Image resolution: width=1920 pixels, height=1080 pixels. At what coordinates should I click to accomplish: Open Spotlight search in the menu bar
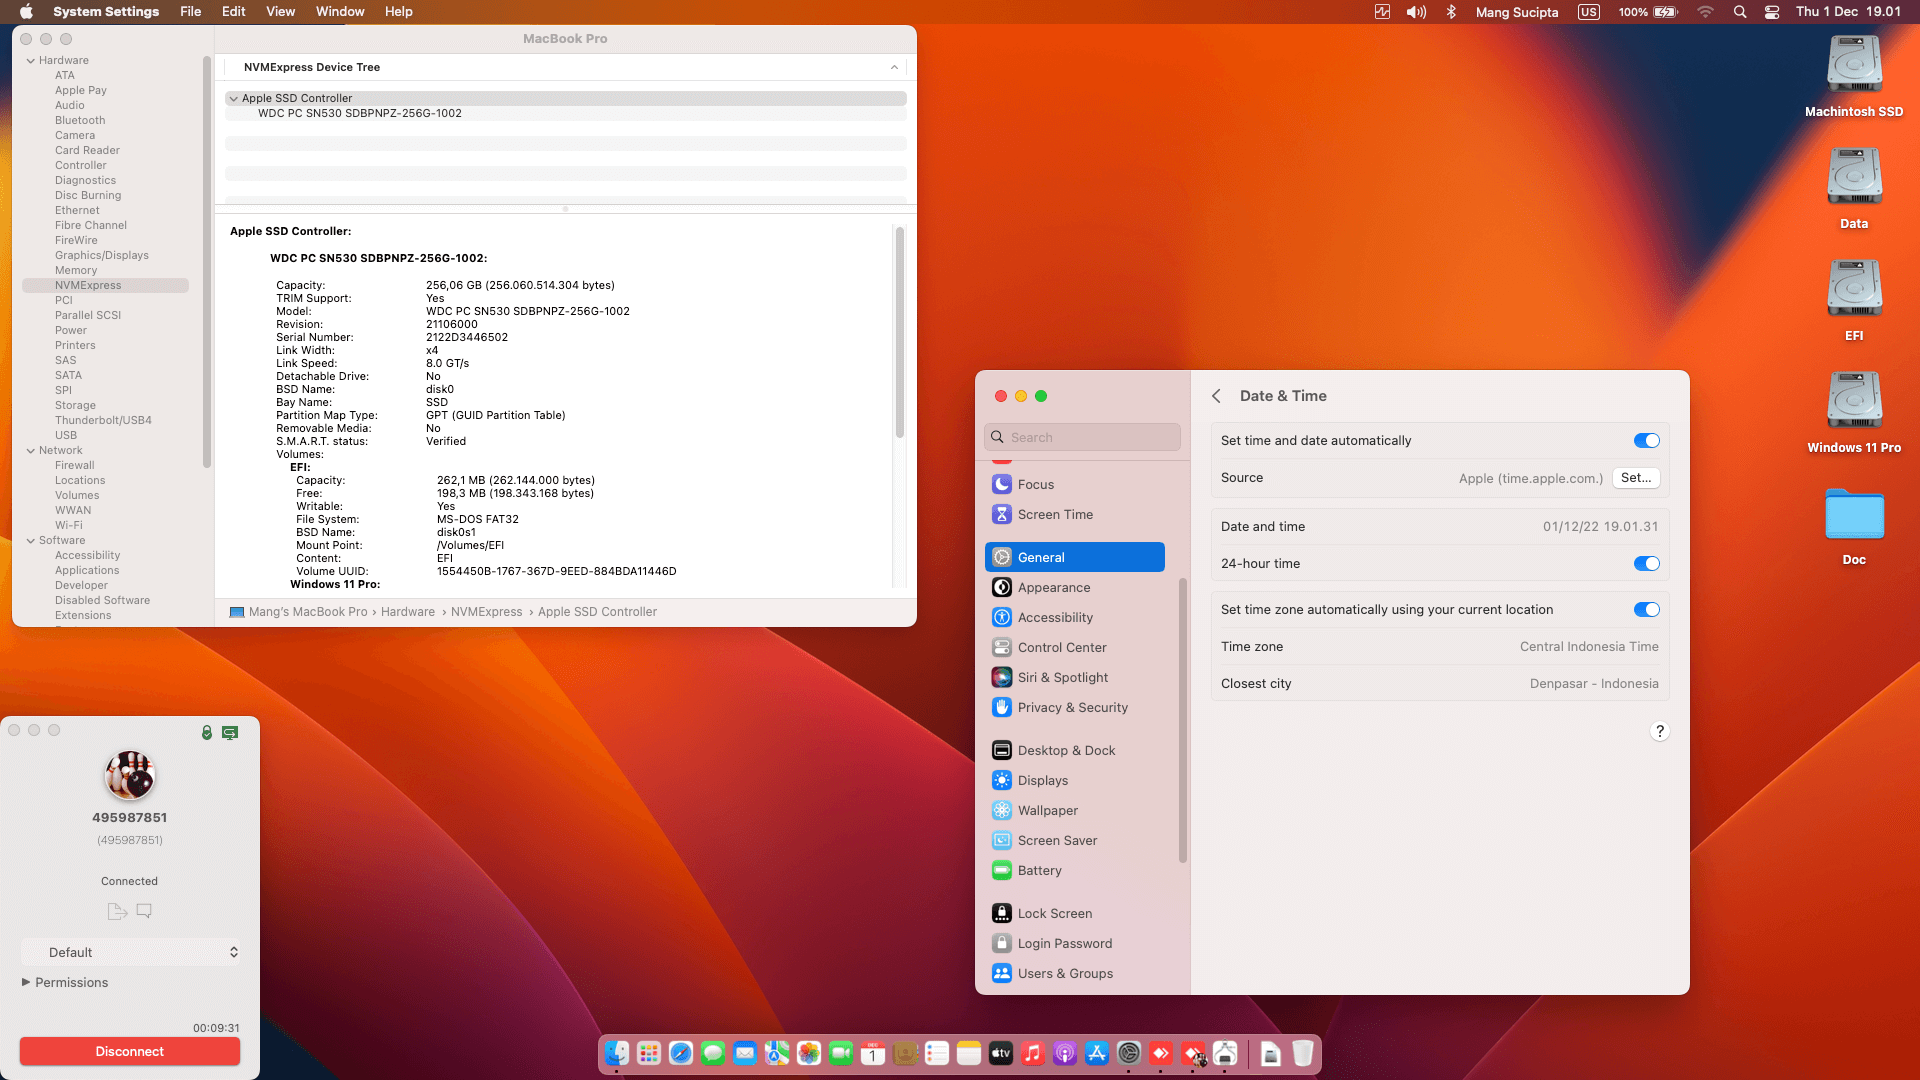tap(1740, 12)
